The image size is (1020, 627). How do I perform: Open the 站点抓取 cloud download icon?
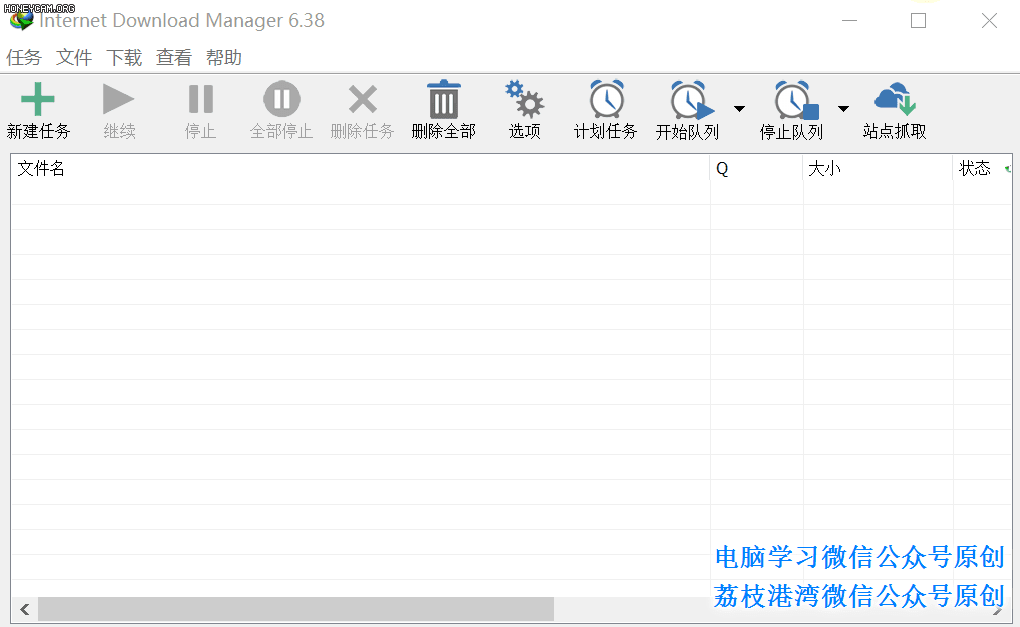point(895,98)
